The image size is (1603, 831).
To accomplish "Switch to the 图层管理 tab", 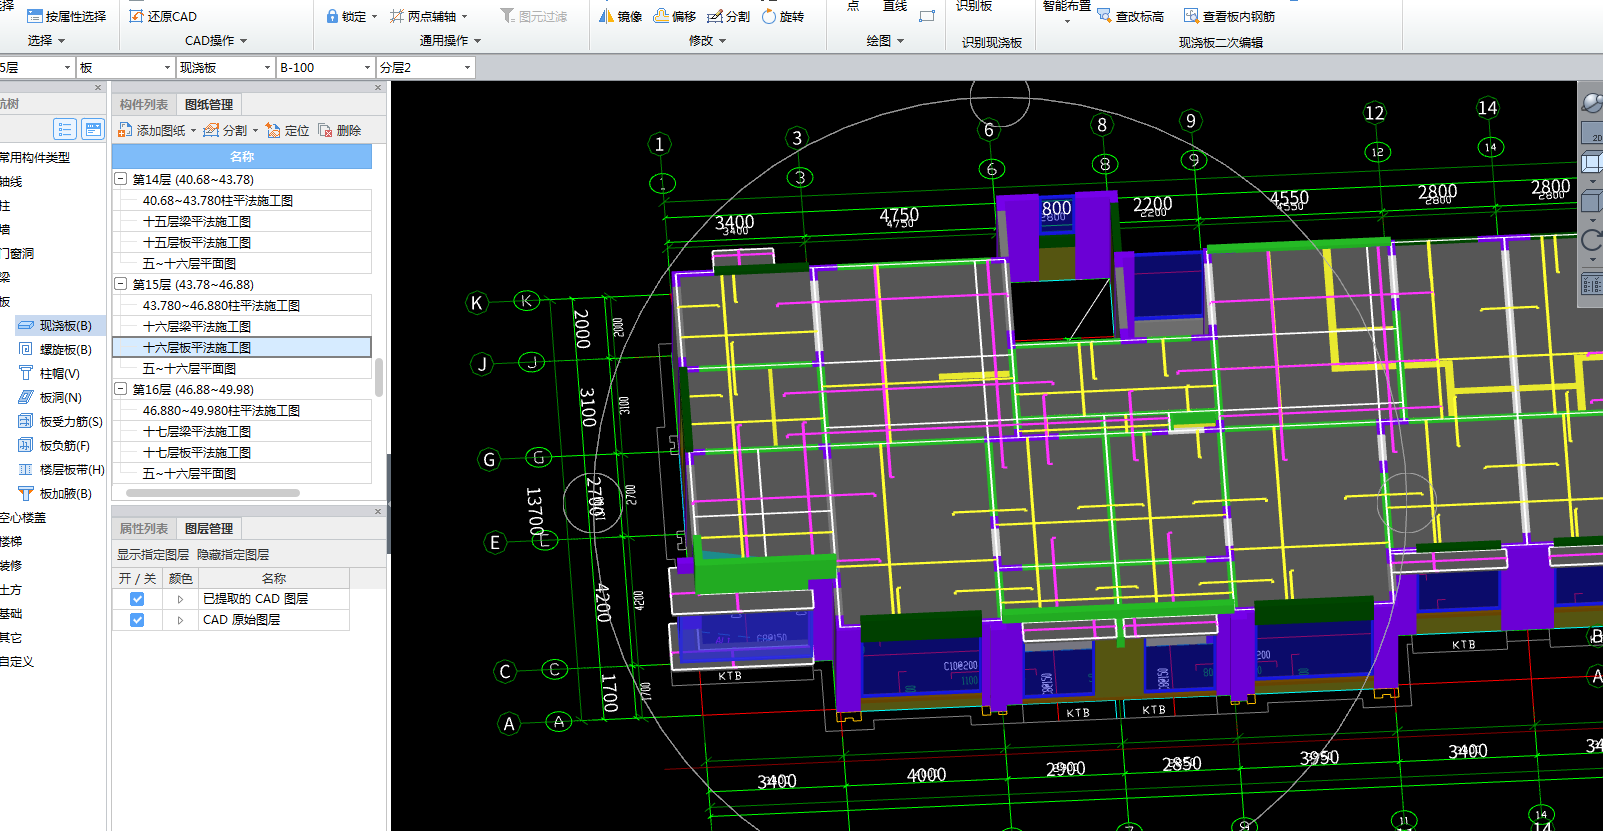I will tap(209, 528).
